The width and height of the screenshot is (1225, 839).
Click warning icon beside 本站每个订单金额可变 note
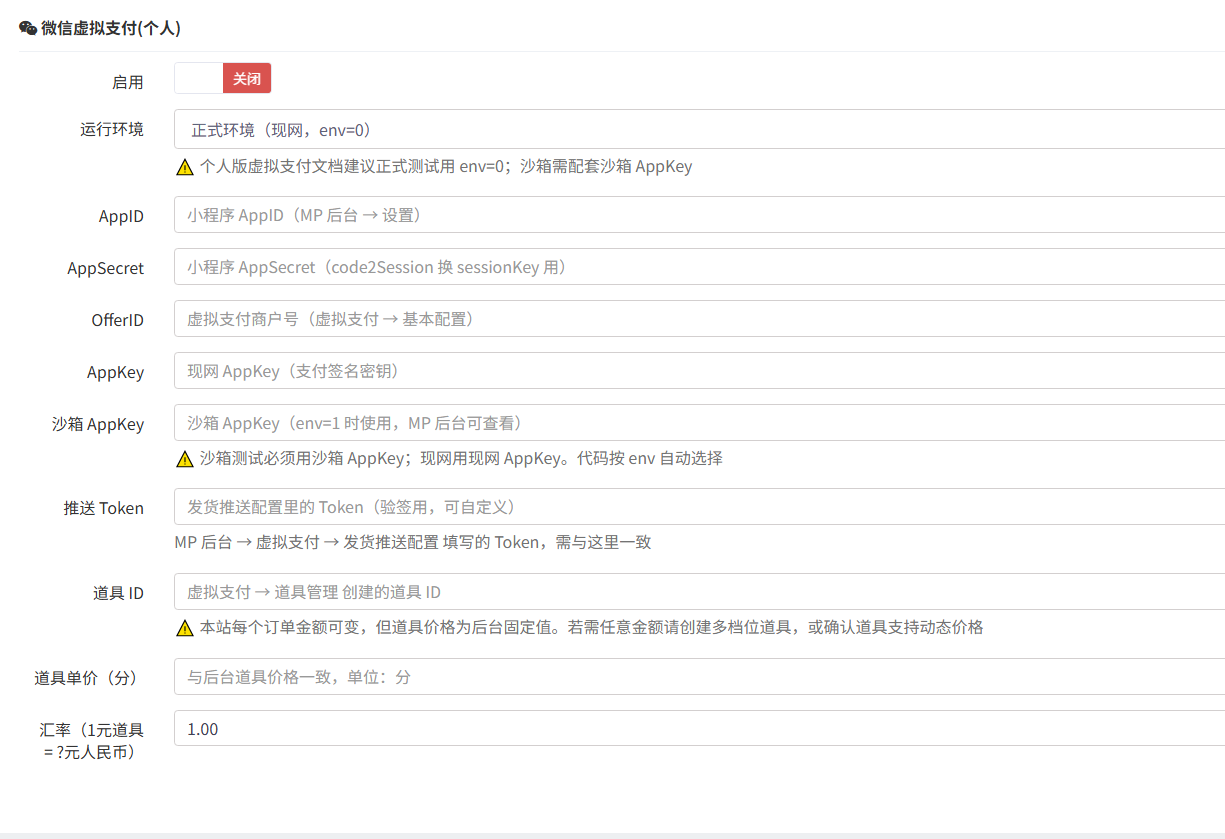(184, 628)
